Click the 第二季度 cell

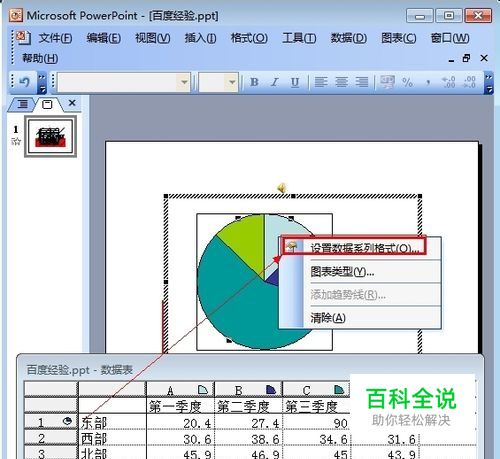pos(248,406)
